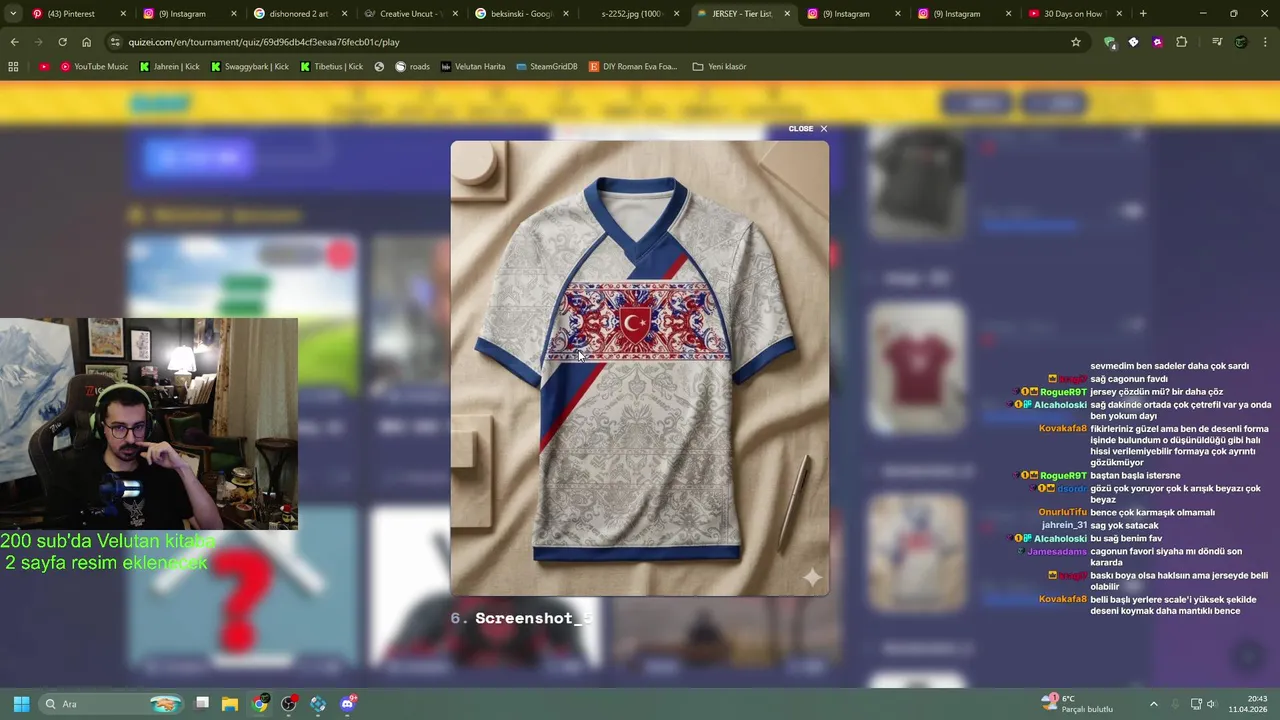Open the volume control in tray
This screenshot has width=1280, height=720.
click(1211, 704)
